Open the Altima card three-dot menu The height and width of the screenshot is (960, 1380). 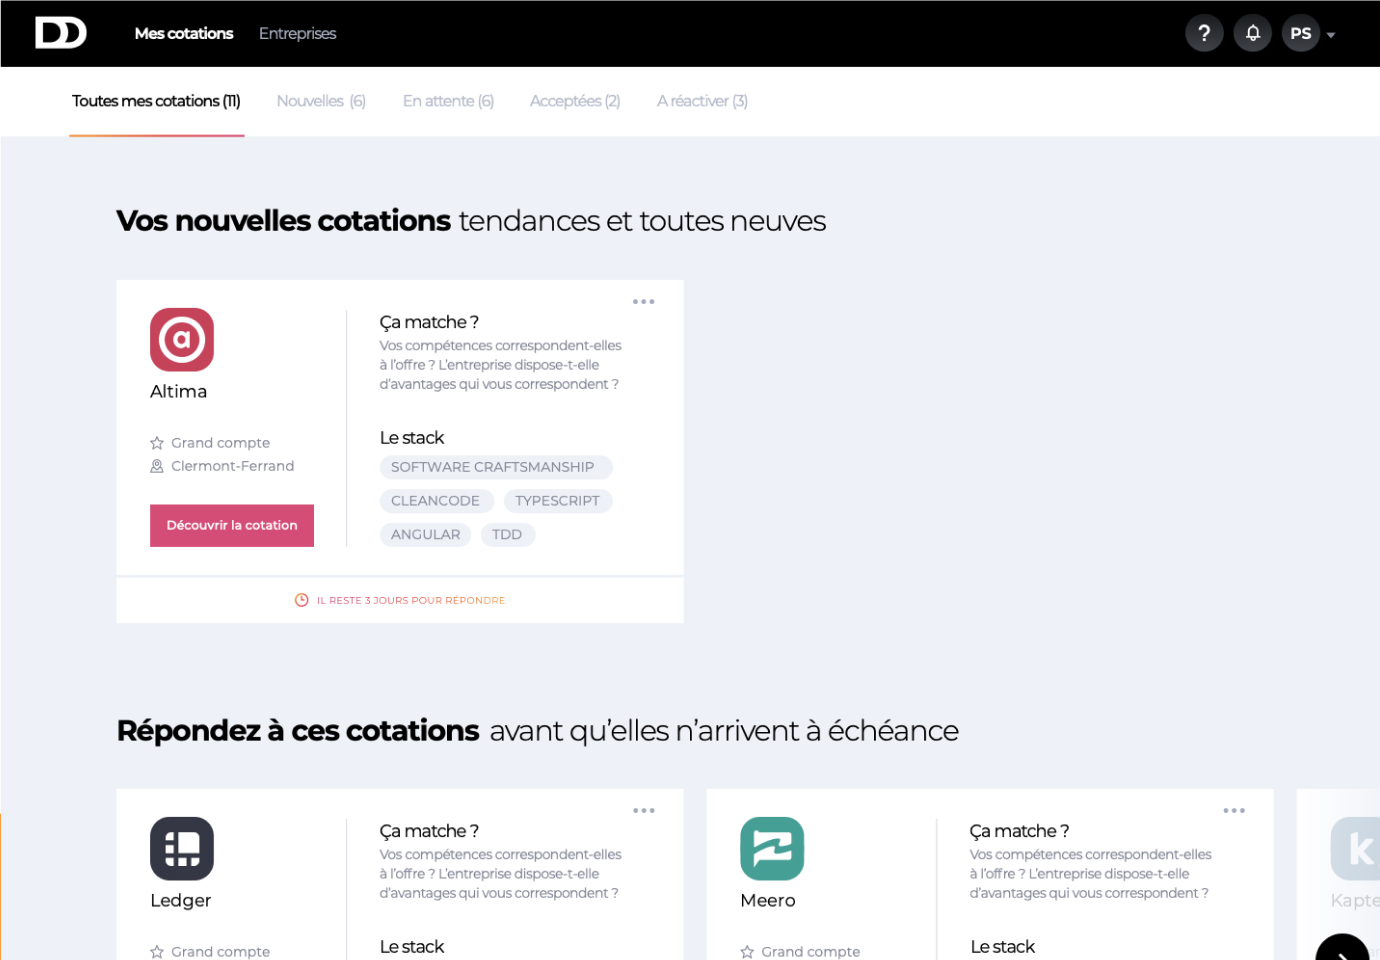click(x=643, y=301)
